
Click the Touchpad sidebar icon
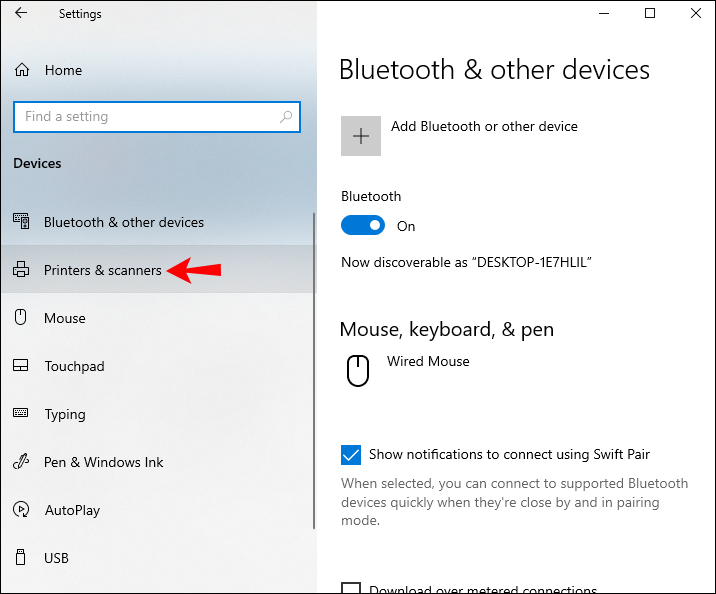coord(21,366)
